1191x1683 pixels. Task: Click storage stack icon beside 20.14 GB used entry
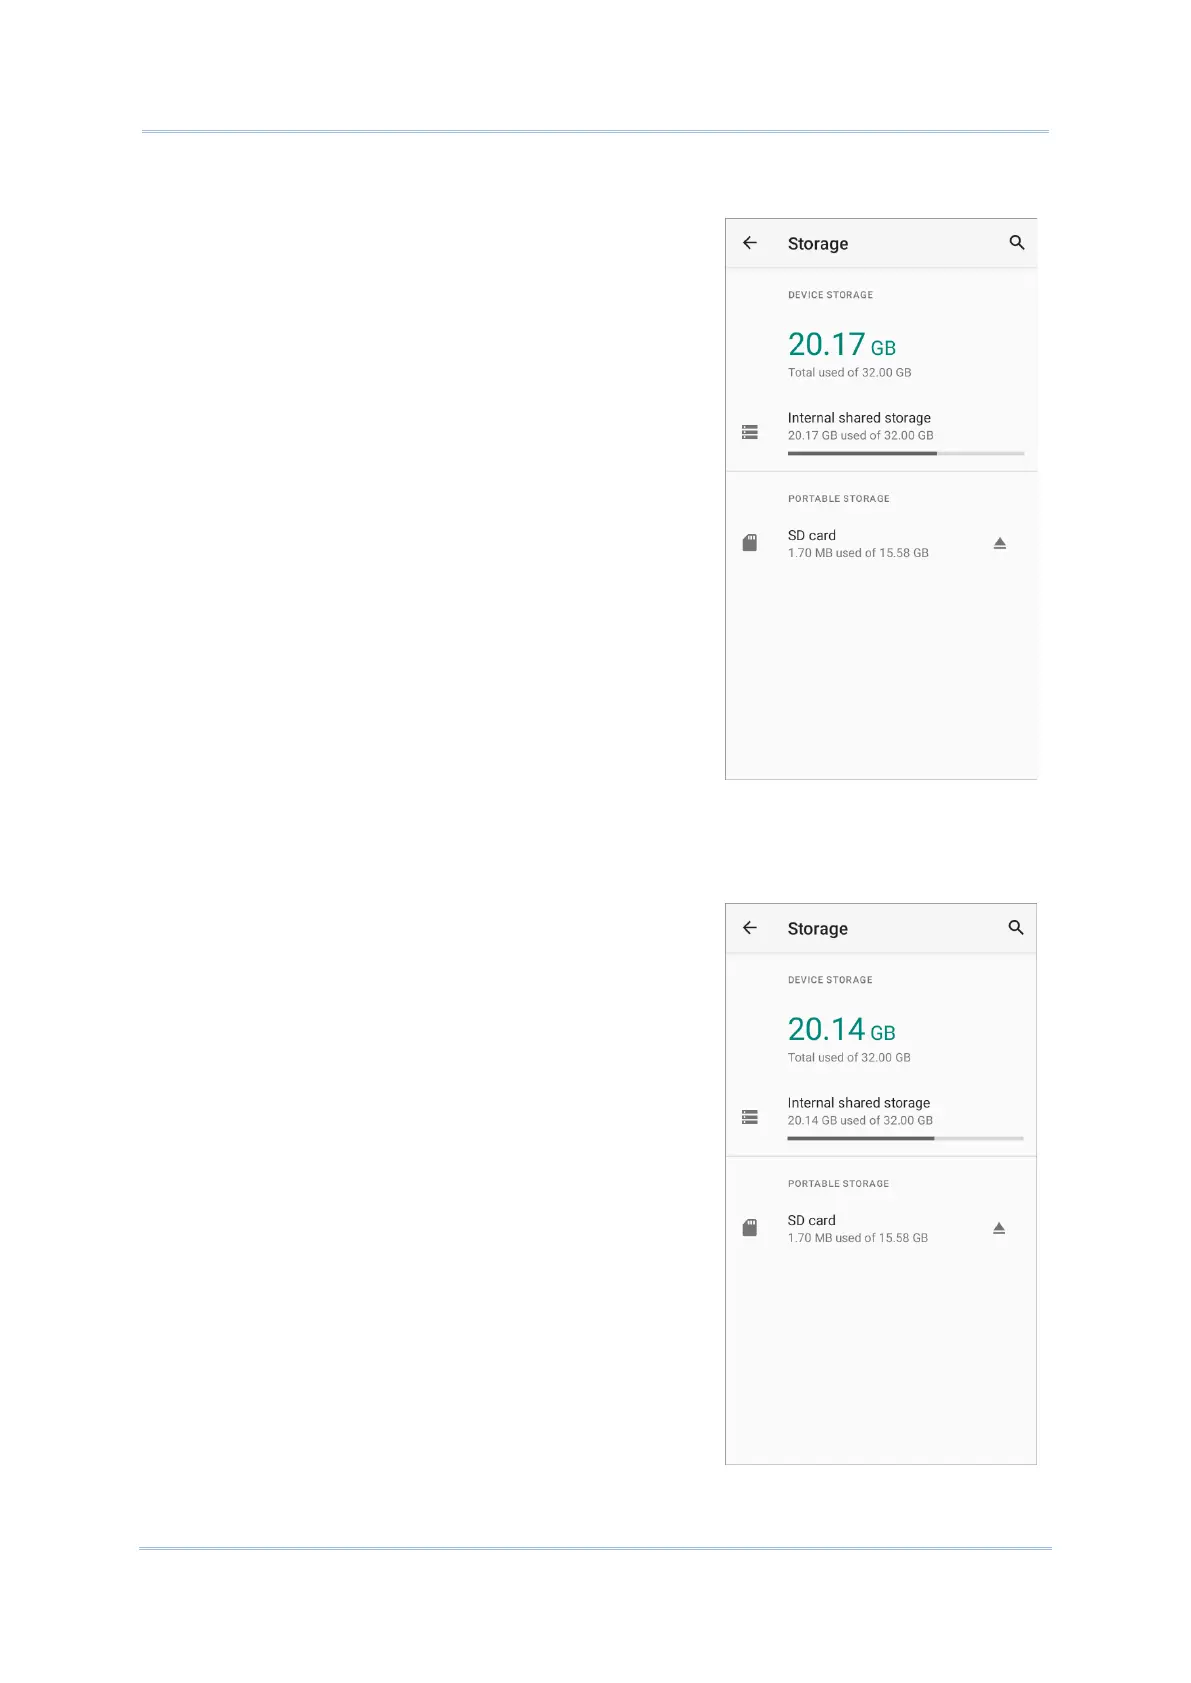tap(750, 1117)
